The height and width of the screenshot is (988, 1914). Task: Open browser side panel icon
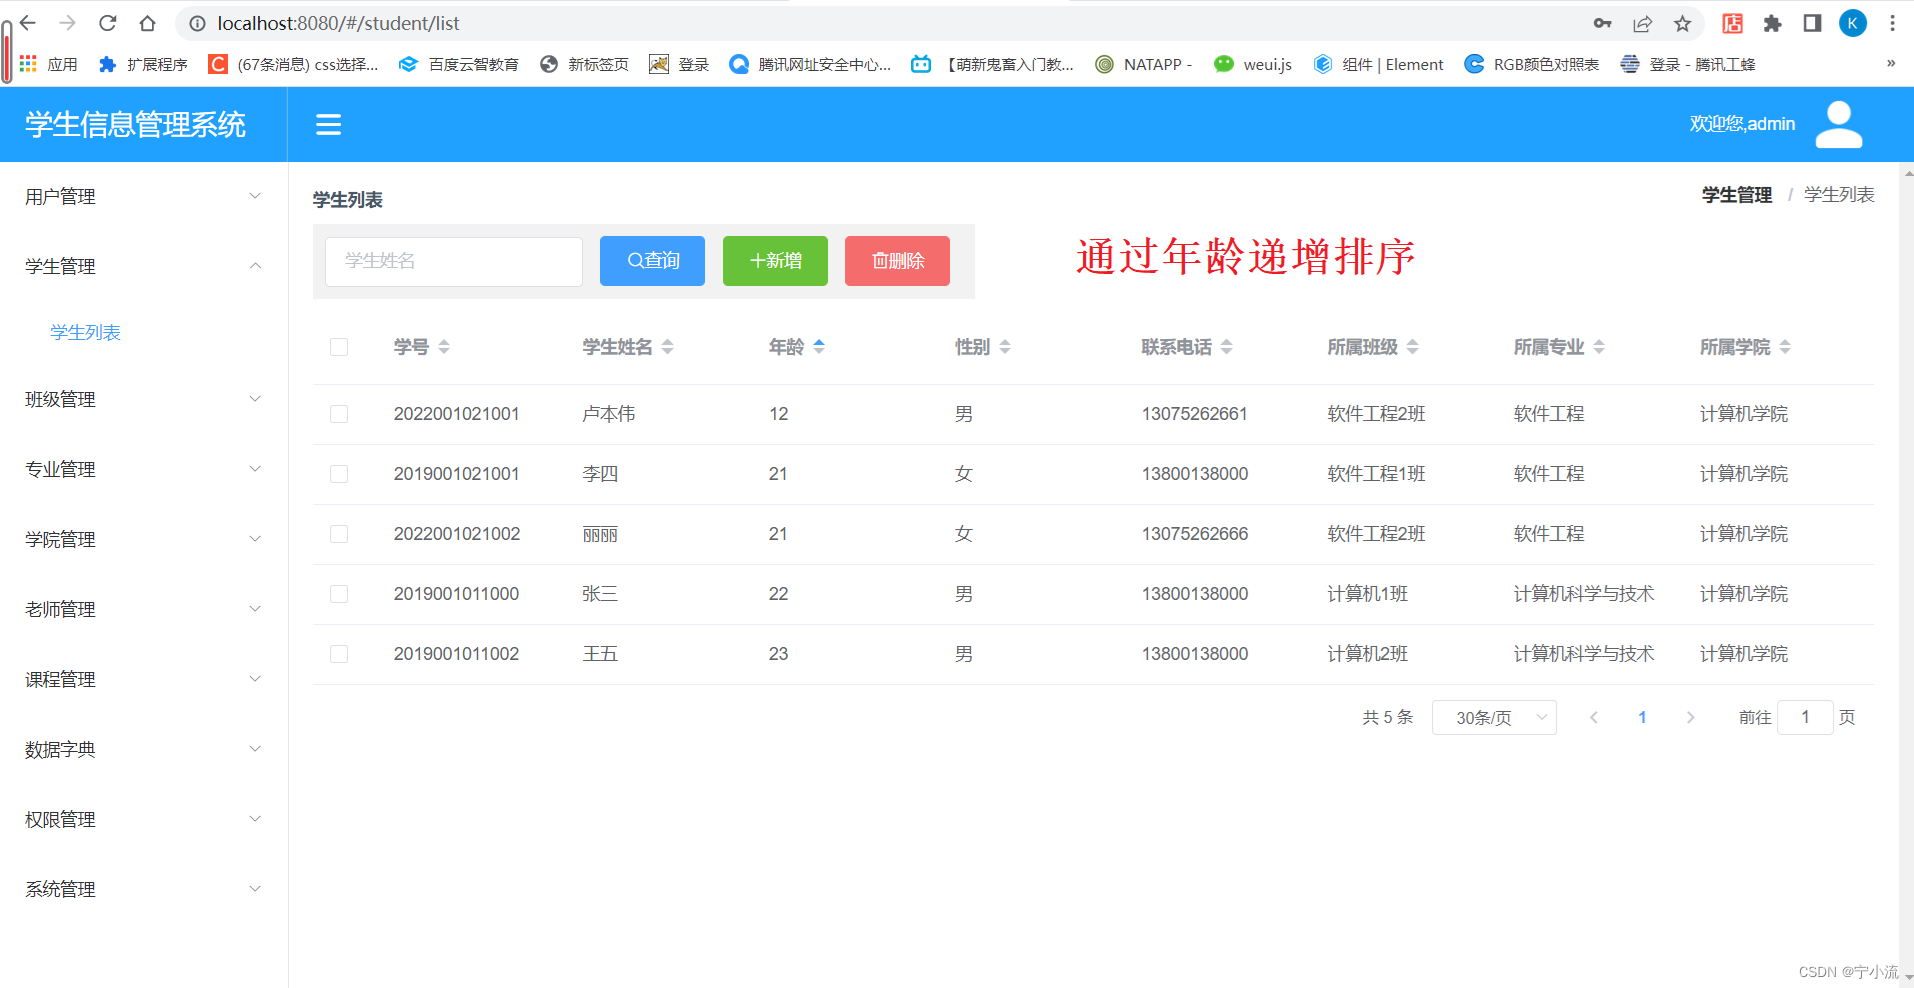coord(1812,23)
